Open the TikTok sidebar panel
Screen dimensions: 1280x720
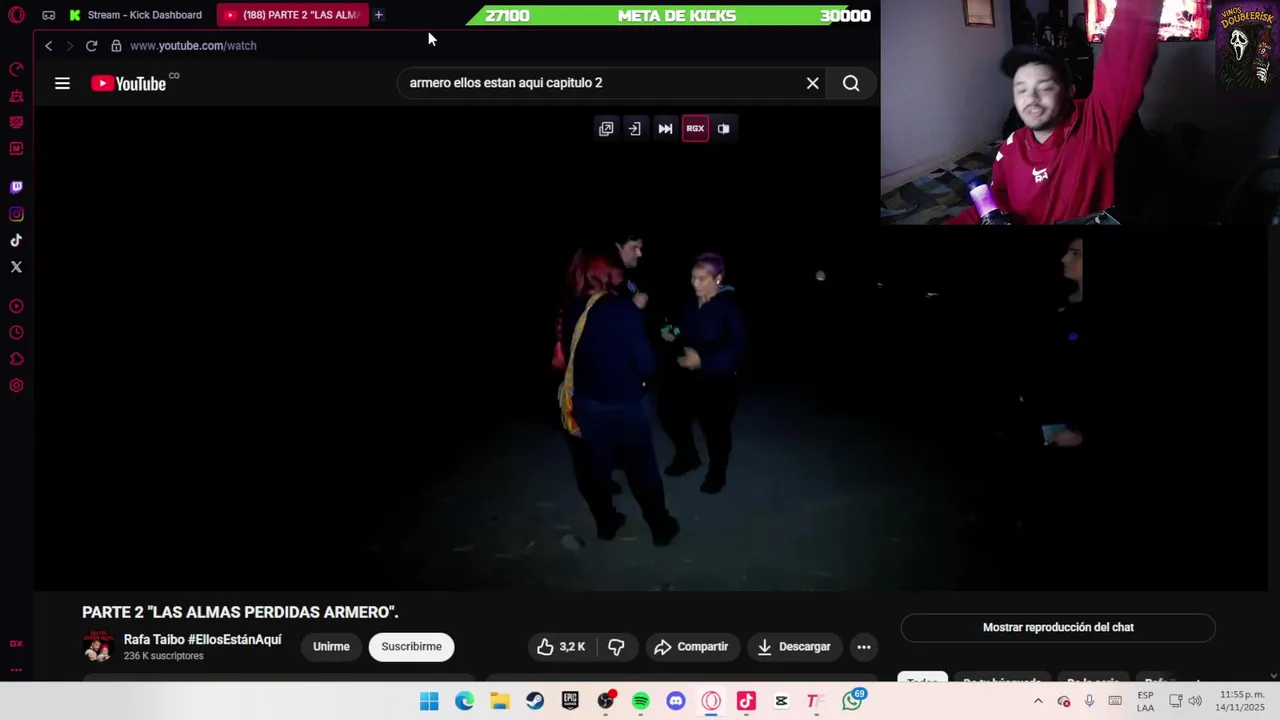pyautogui.click(x=16, y=240)
